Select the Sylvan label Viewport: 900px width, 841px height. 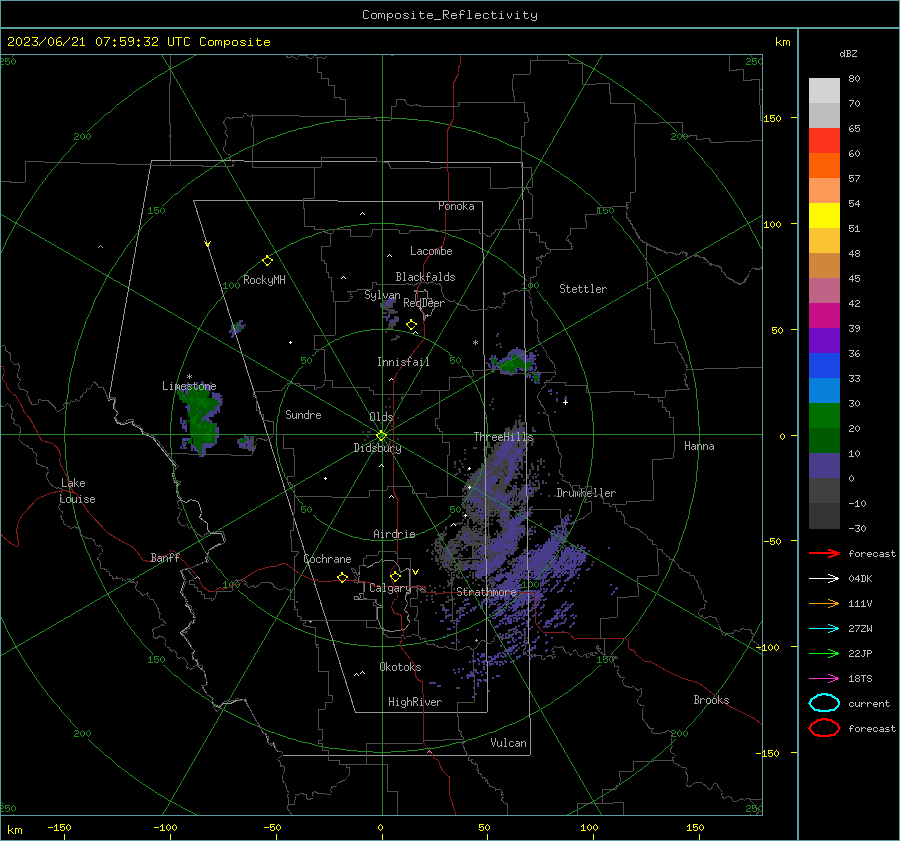[382, 295]
